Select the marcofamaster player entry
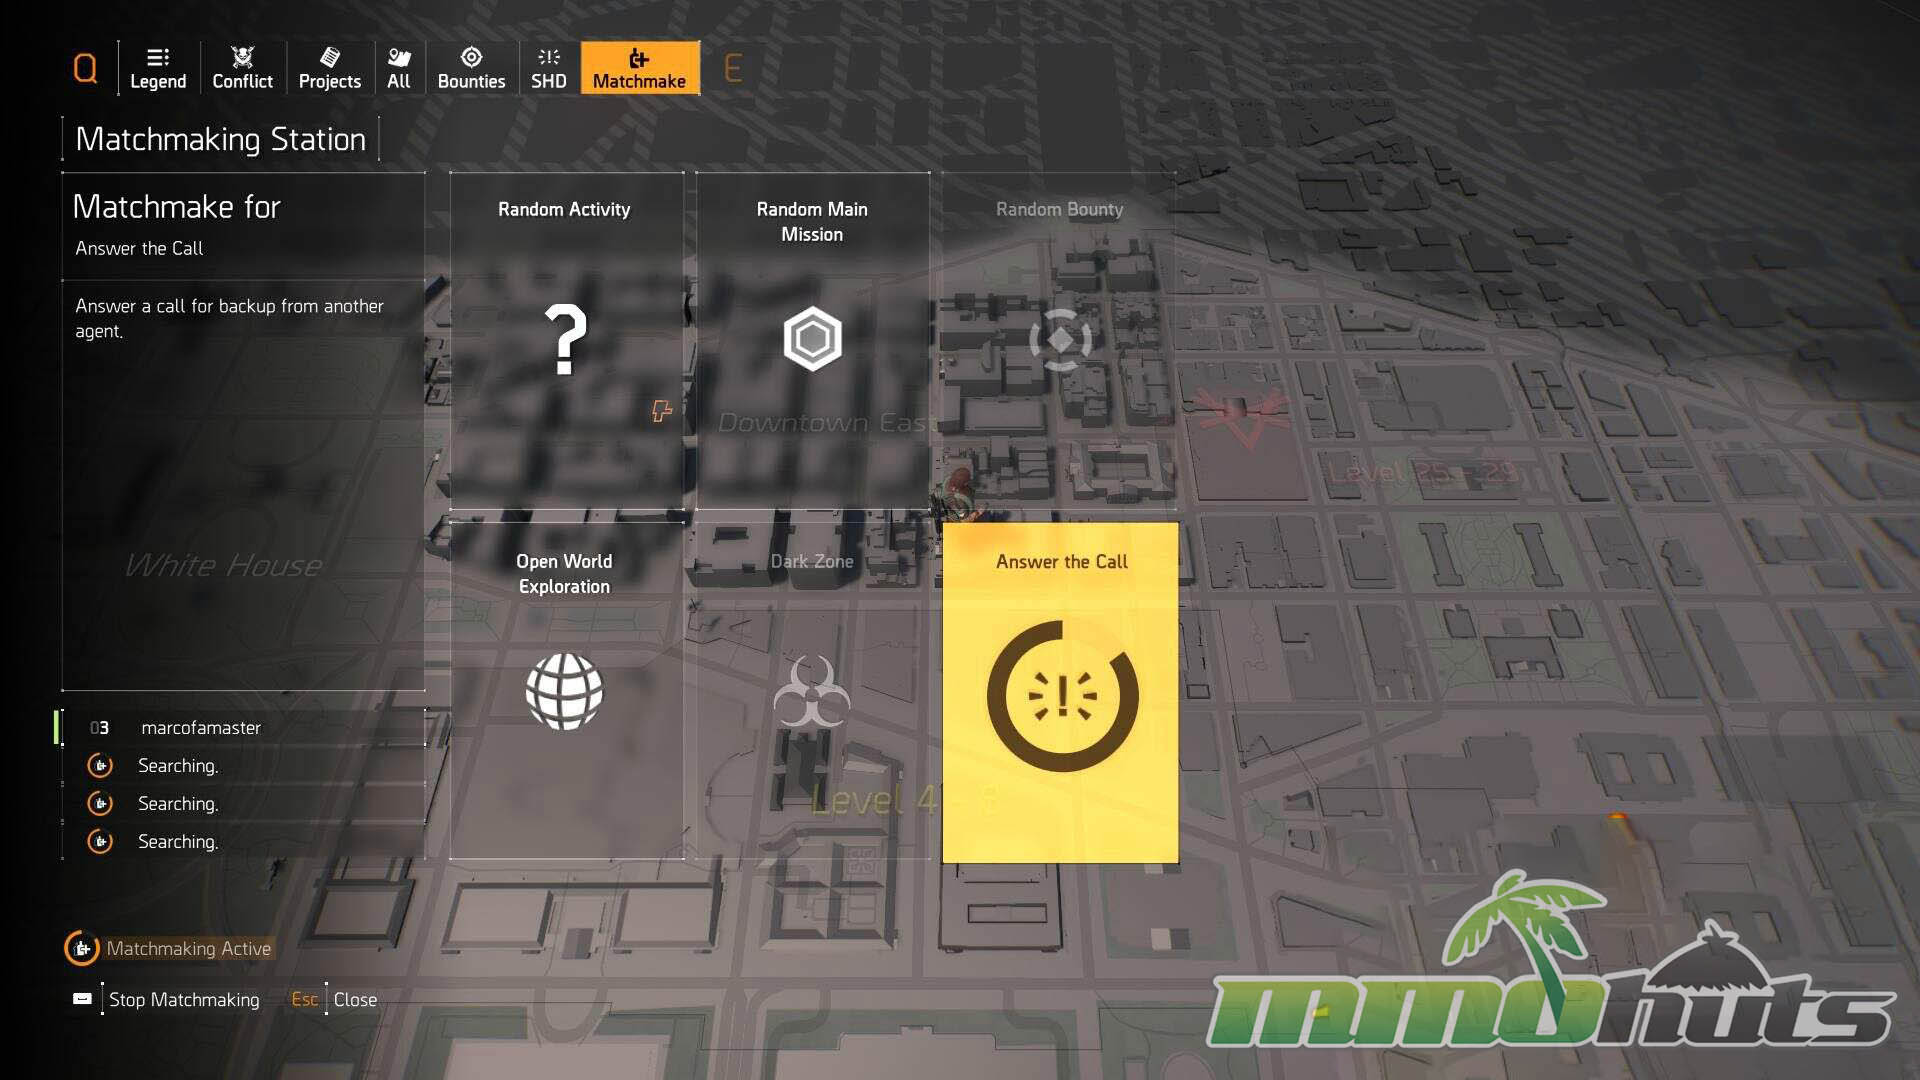 201,728
